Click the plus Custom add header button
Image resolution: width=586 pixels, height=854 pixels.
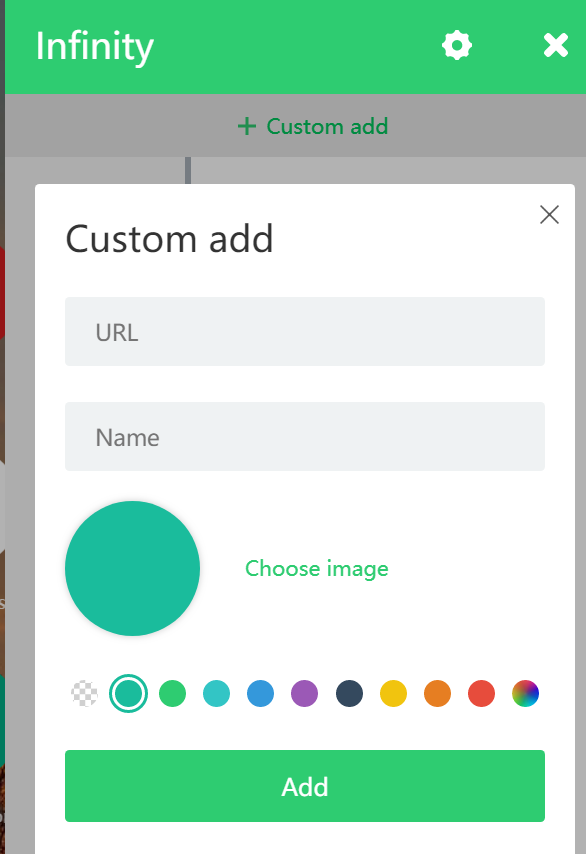[x=313, y=126]
